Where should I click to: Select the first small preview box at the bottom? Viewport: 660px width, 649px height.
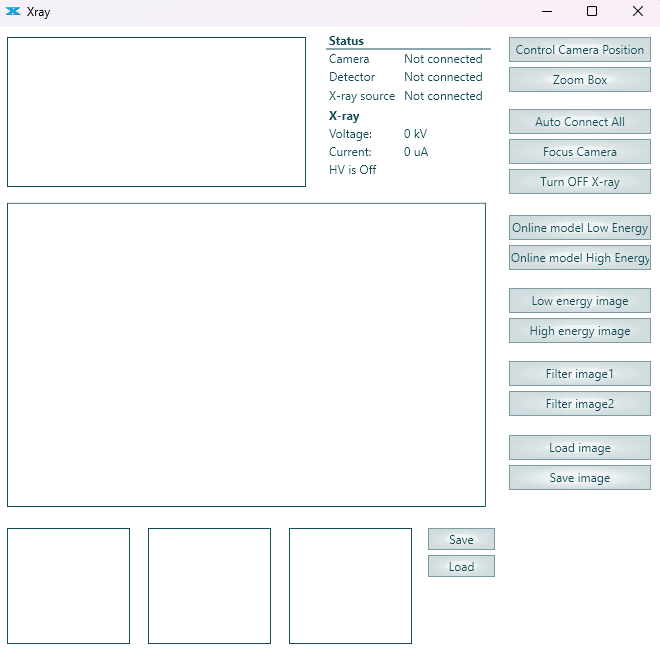tap(68, 586)
